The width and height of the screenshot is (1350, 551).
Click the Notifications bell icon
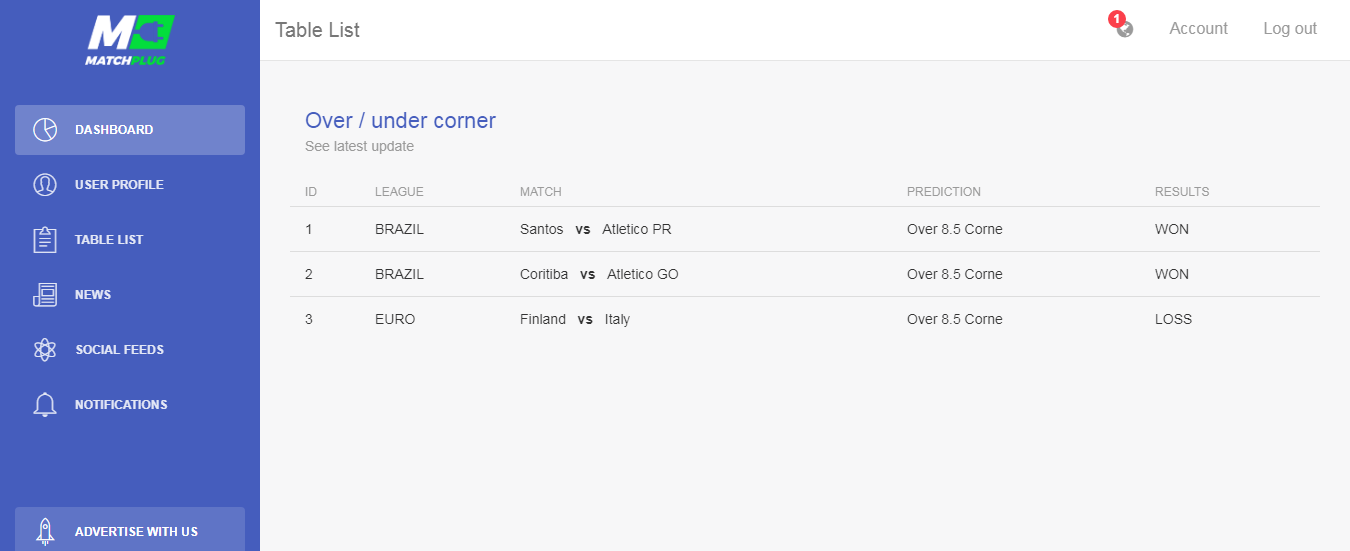click(x=45, y=405)
